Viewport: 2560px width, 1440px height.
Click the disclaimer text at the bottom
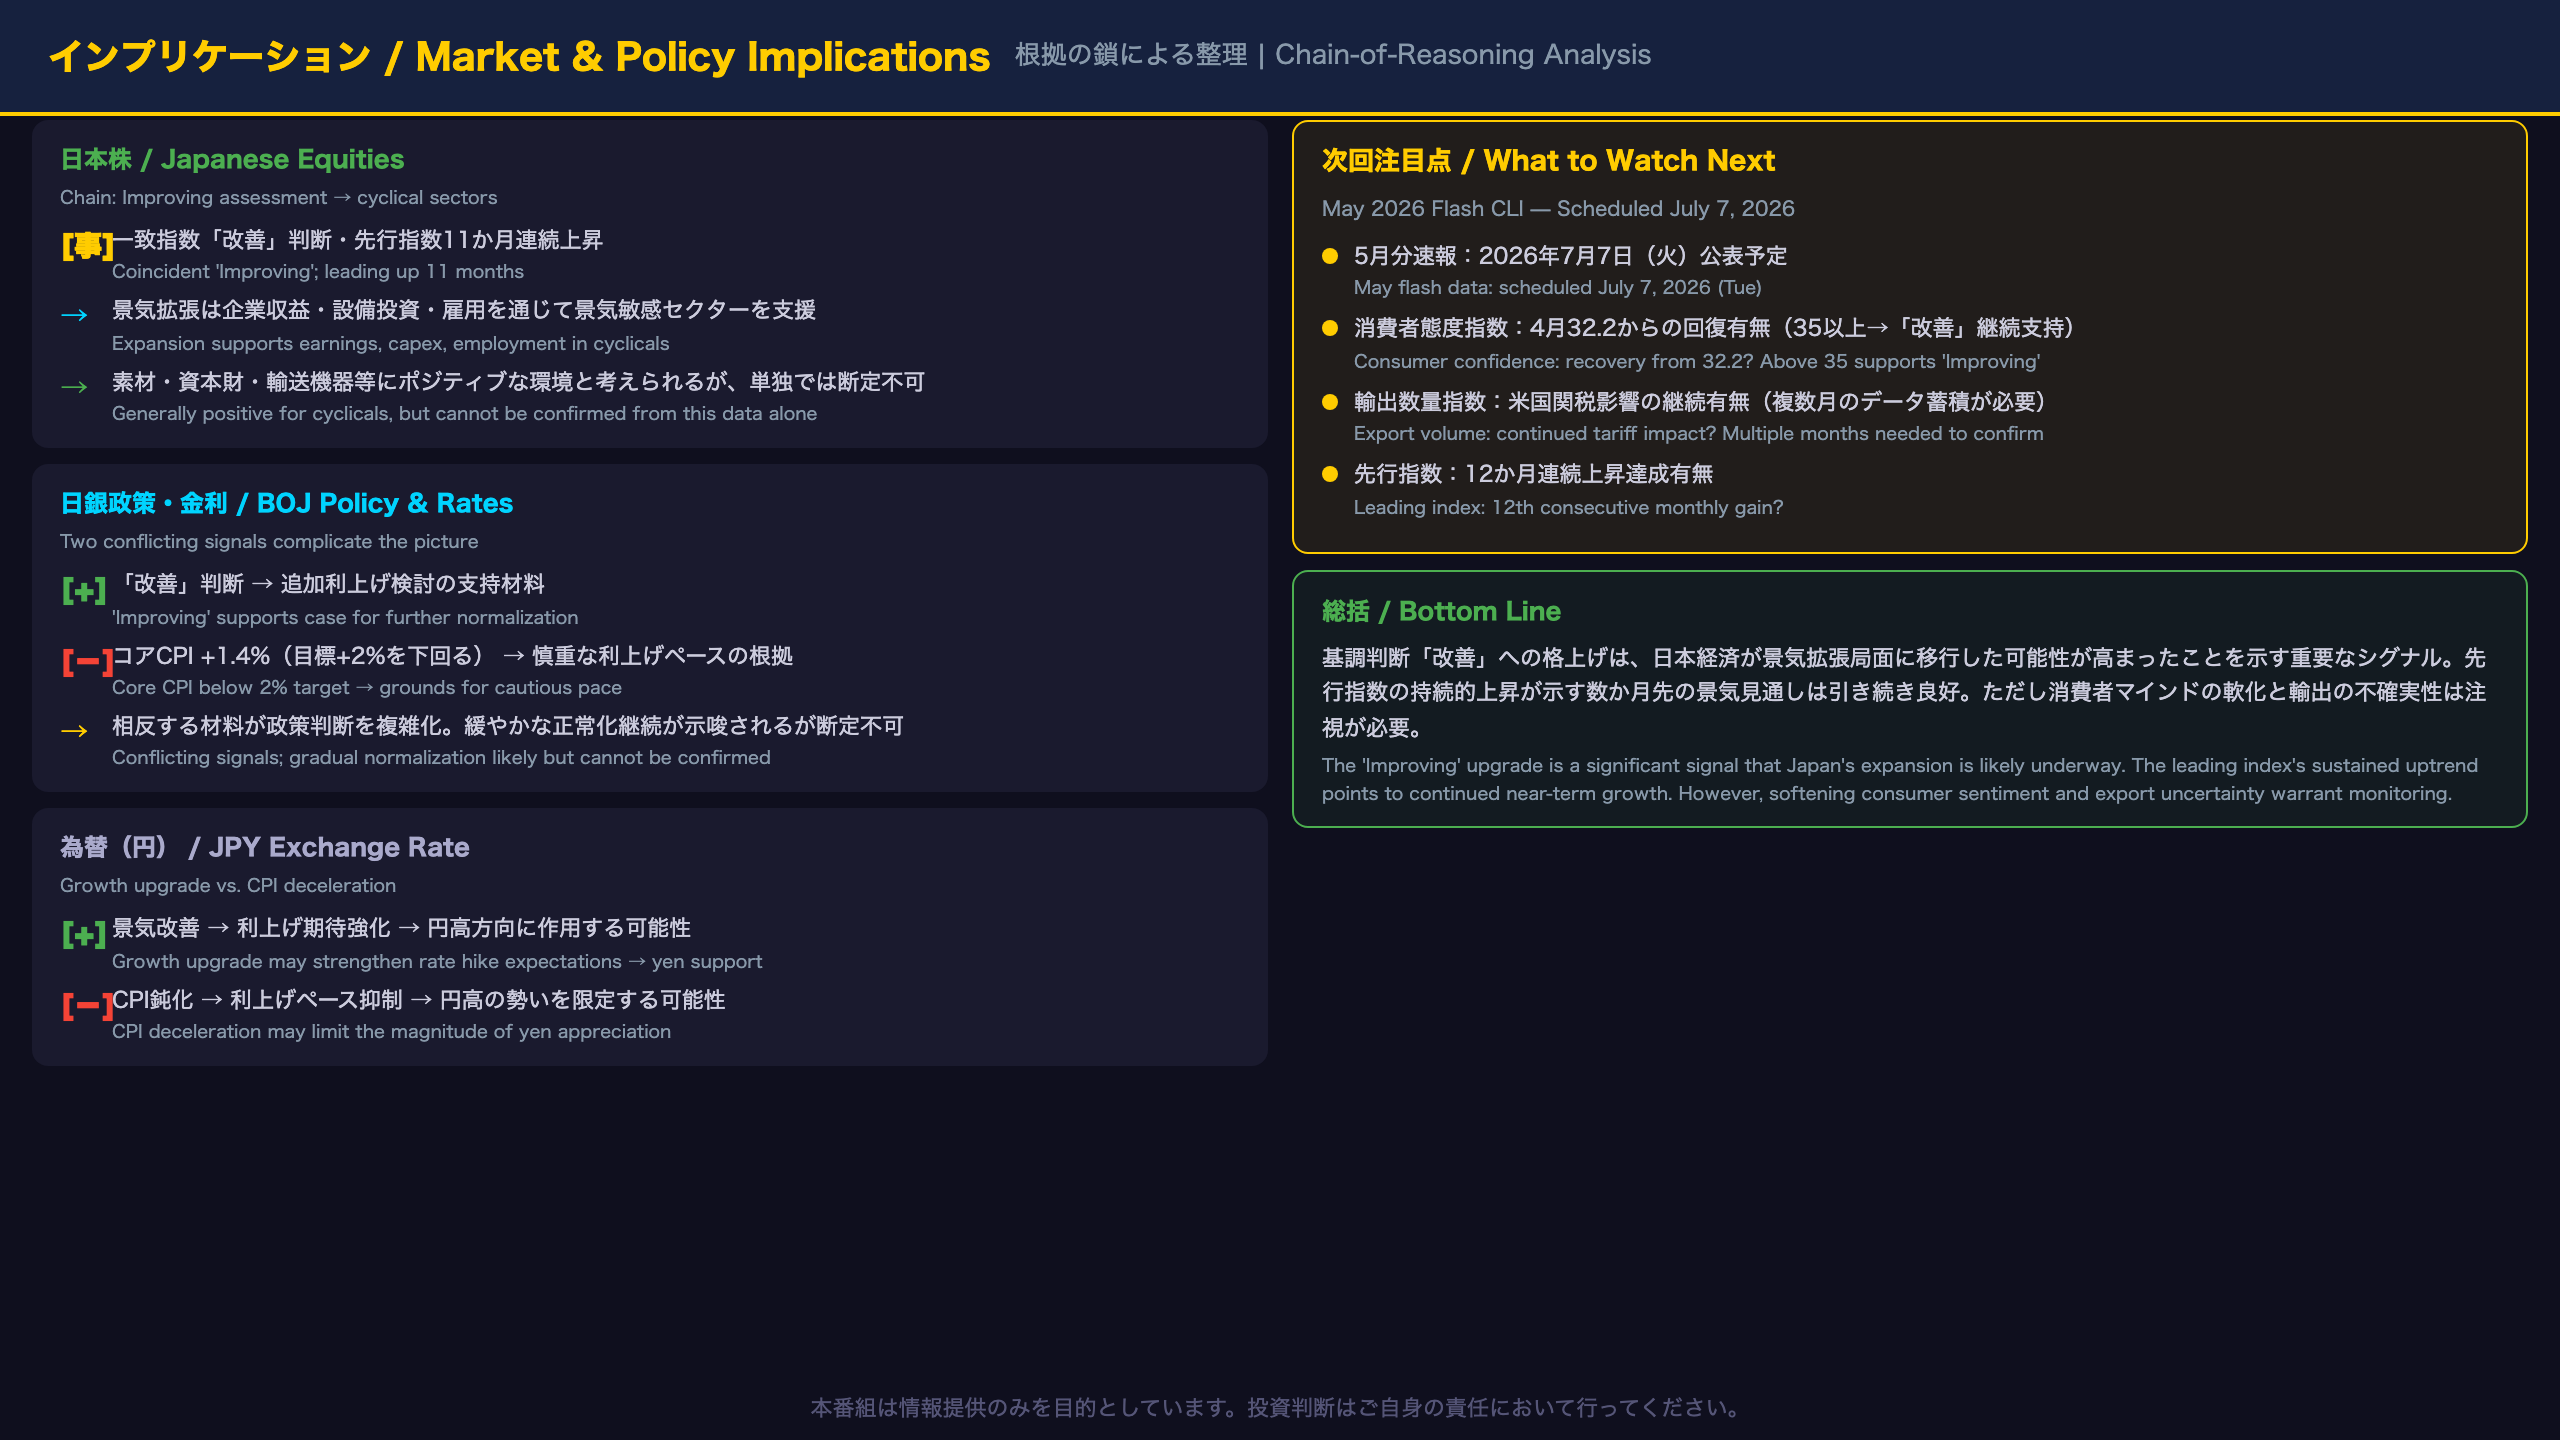(1280, 1408)
